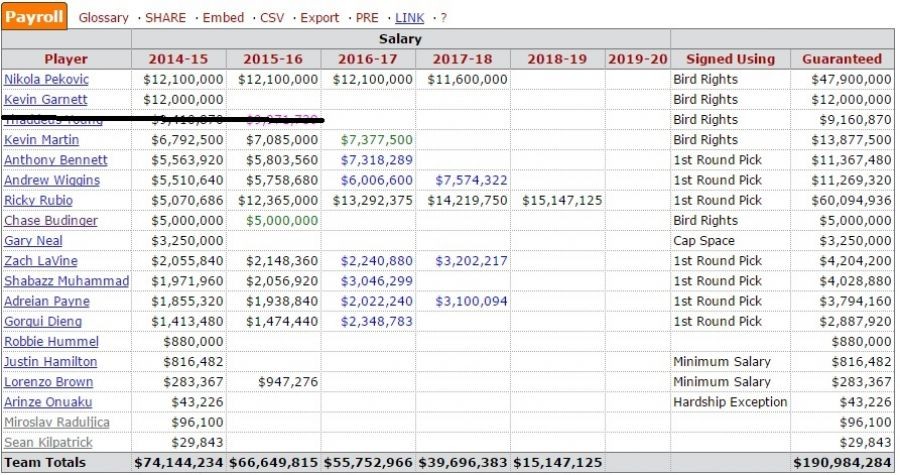Open Zach LaVine's player page
Screen dimensions: 900x475
39,260
